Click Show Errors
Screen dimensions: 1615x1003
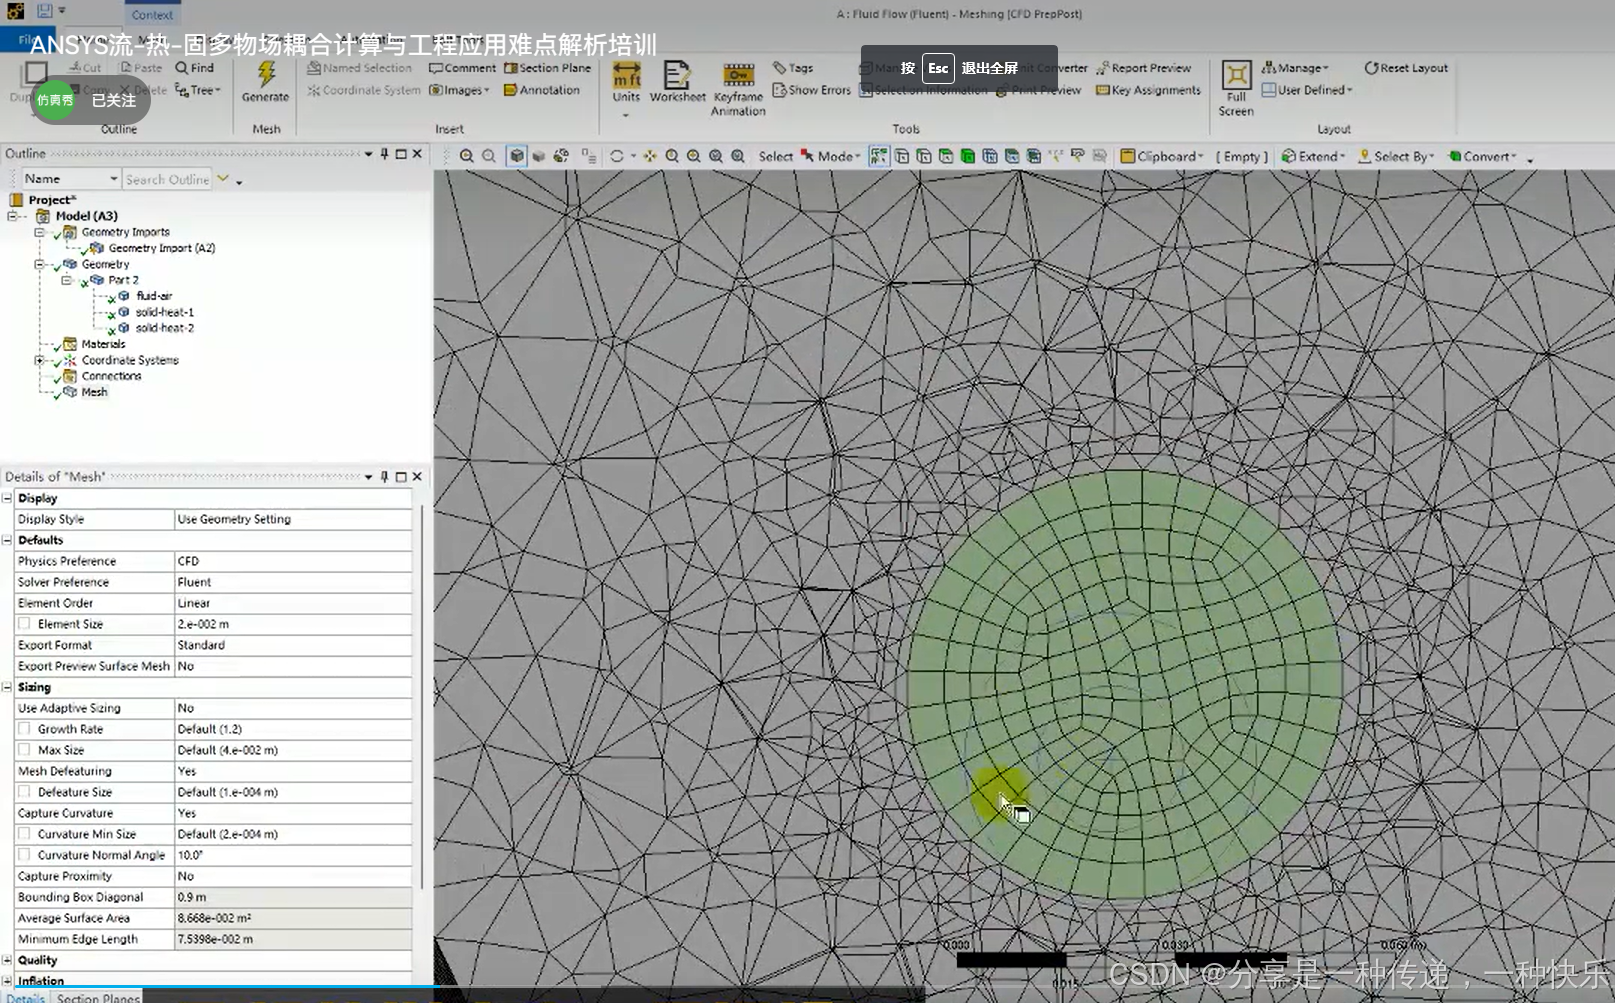point(812,90)
